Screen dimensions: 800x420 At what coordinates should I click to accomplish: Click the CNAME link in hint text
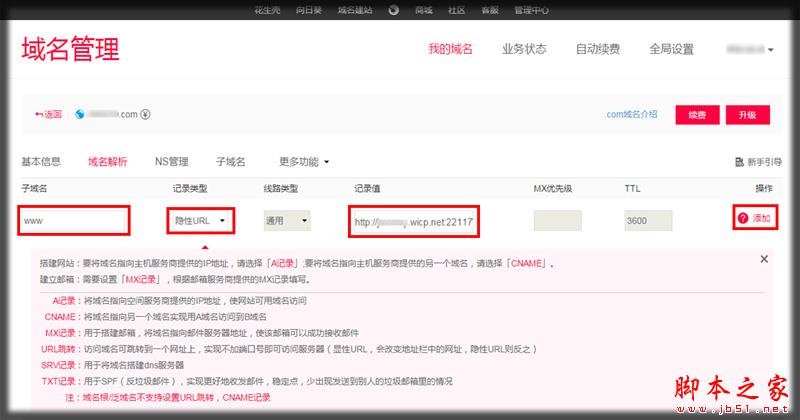[526, 263]
